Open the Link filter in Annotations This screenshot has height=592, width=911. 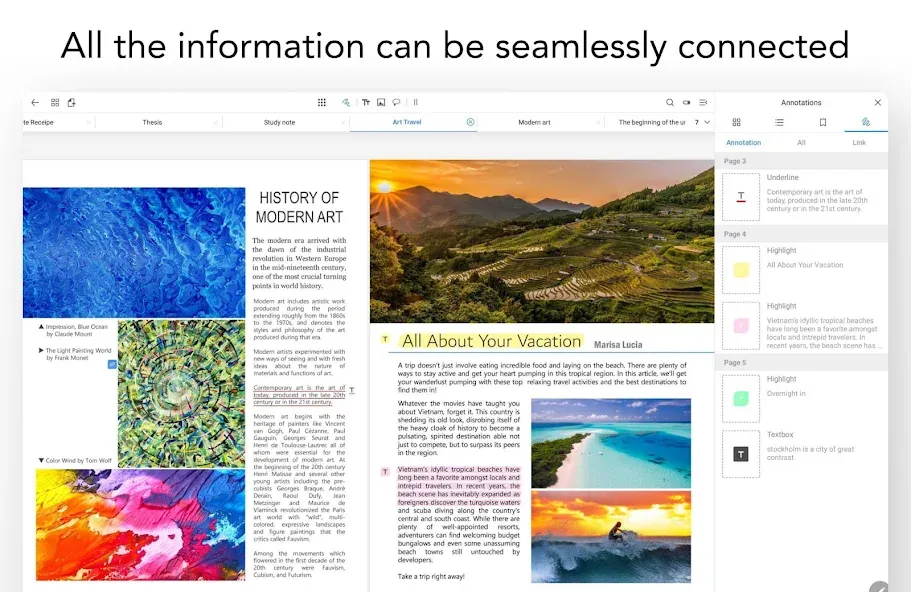(859, 142)
